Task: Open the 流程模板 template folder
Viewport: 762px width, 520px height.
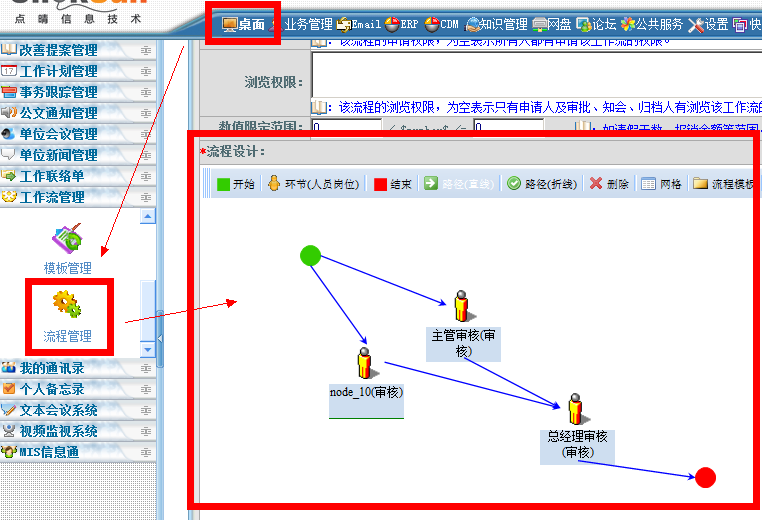Action: coord(724,184)
